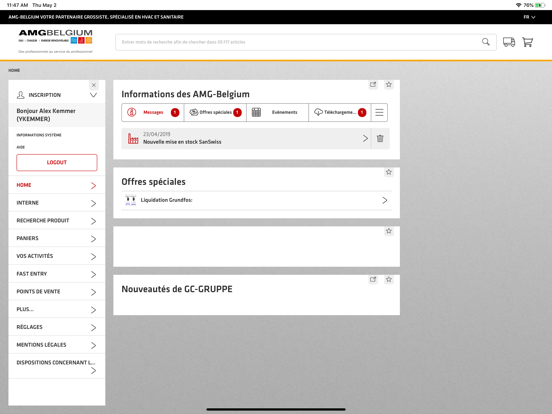
Task: Click the search magnifier icon
Action: tap(485, 42)
